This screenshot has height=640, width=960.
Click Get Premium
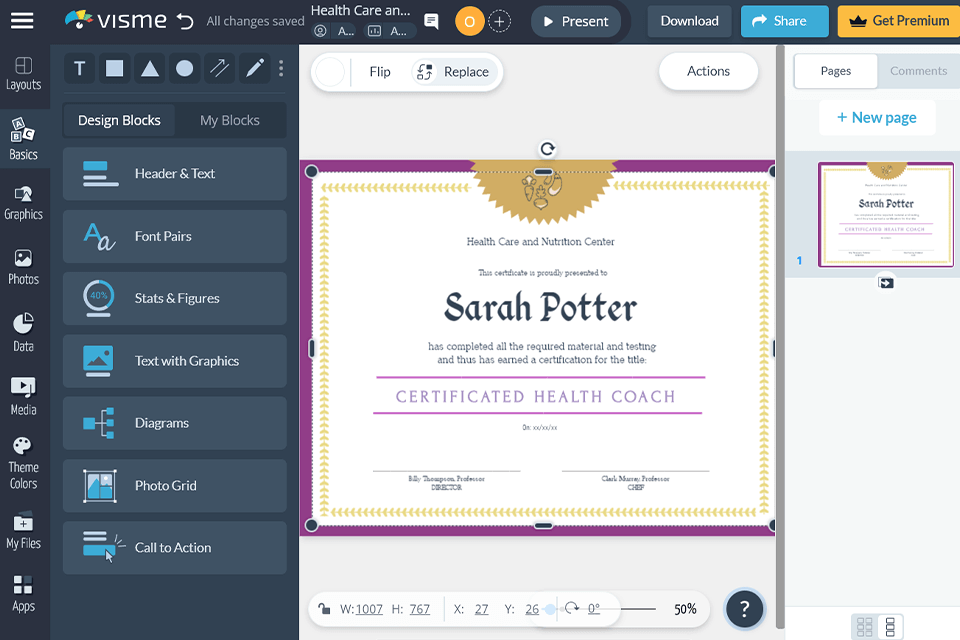(x=899, y=21)
